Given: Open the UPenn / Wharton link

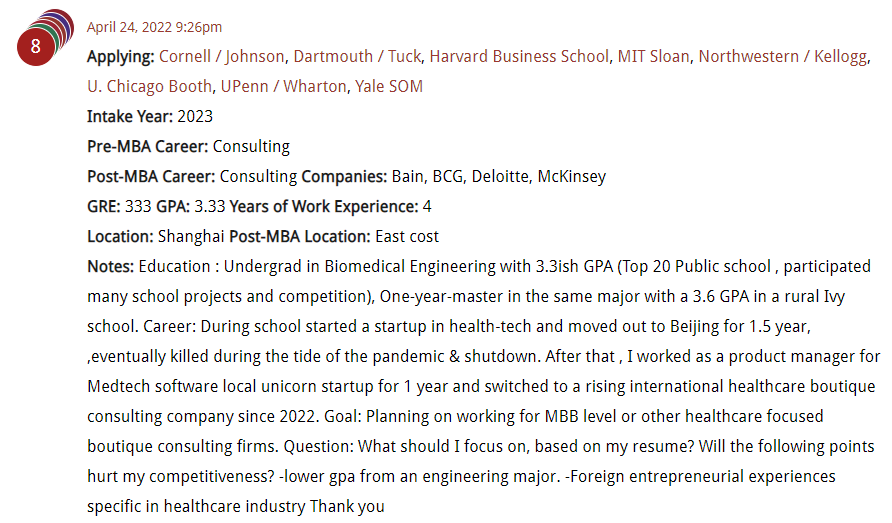Looking at the screenshot, I should point(283,87).
